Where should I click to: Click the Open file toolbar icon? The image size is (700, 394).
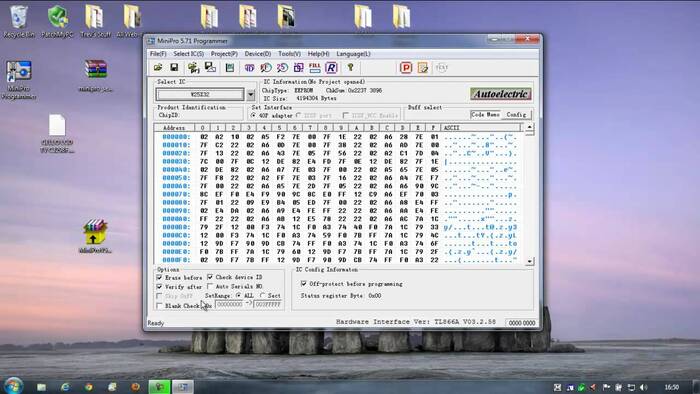coord(158,67)
